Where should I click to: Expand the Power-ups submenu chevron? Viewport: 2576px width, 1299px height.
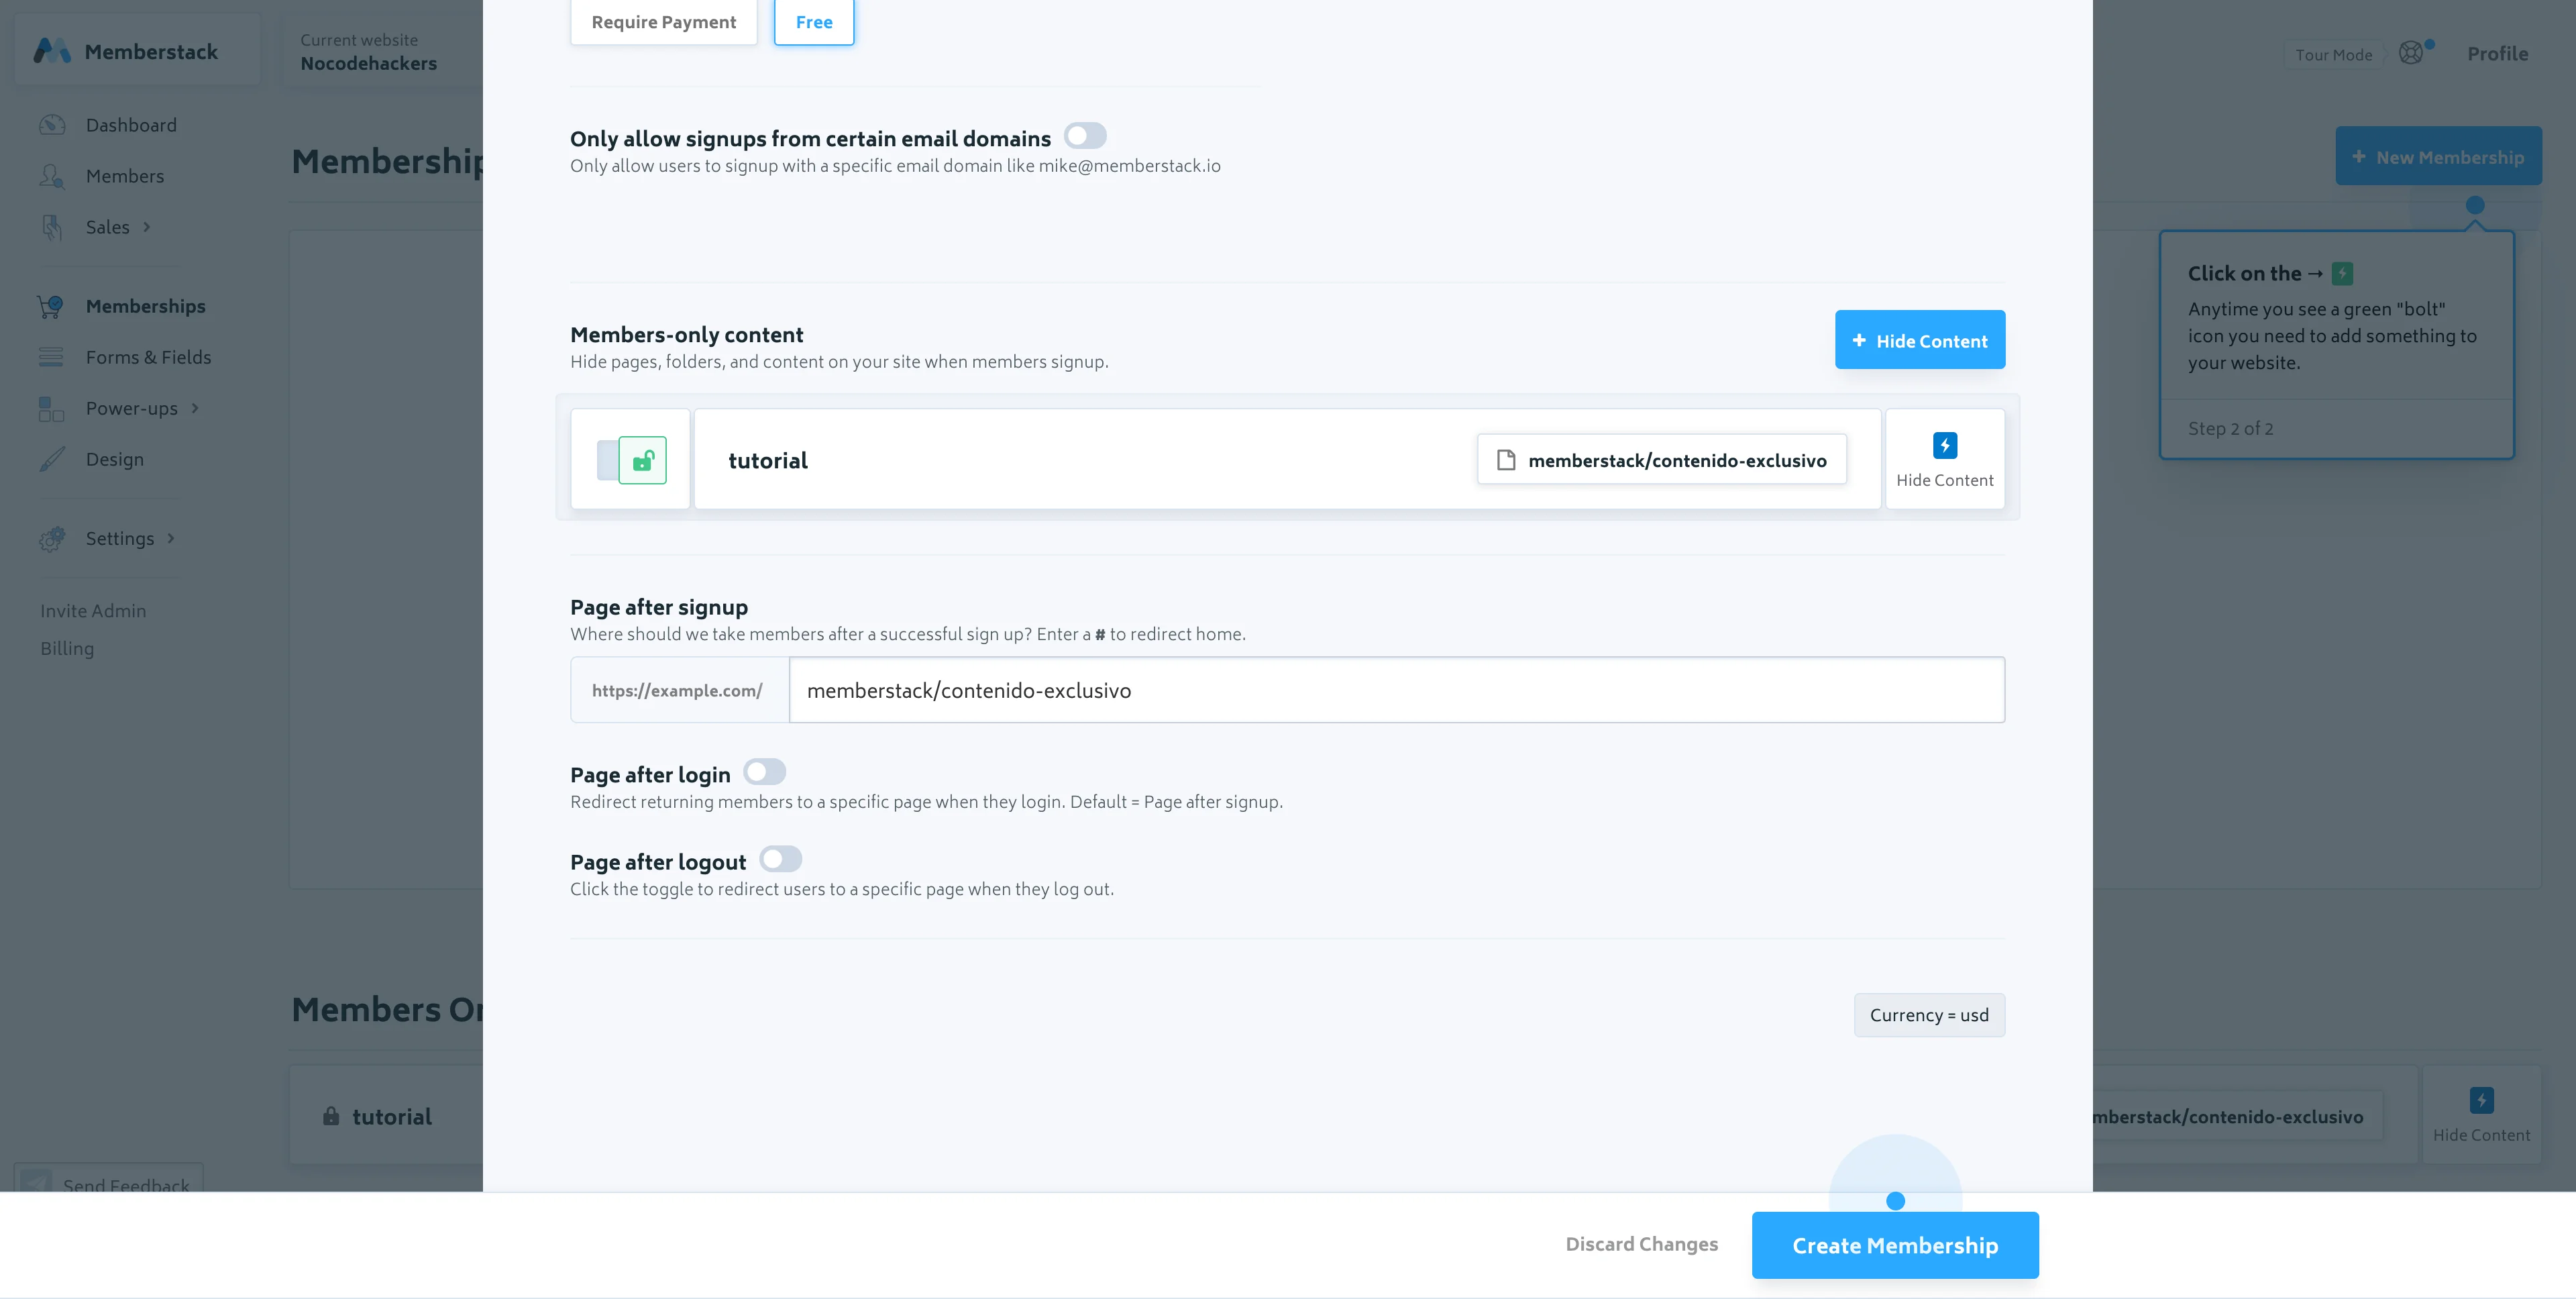point(195,408)
